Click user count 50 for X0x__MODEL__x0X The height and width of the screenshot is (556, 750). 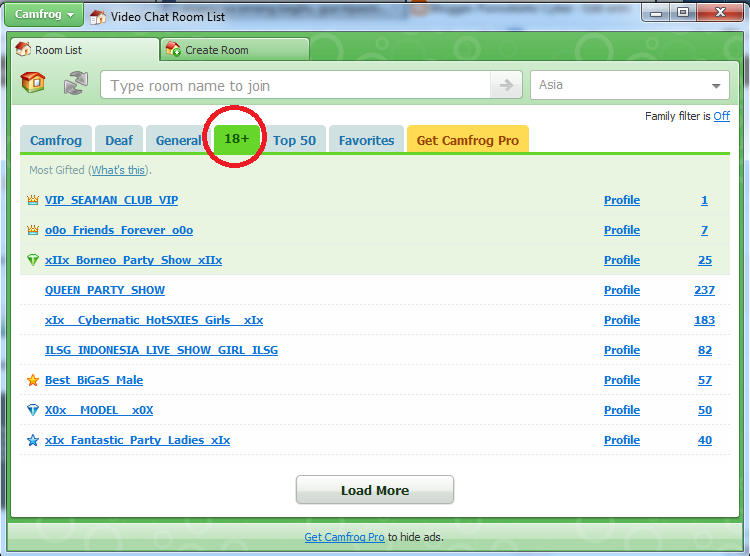705,410
